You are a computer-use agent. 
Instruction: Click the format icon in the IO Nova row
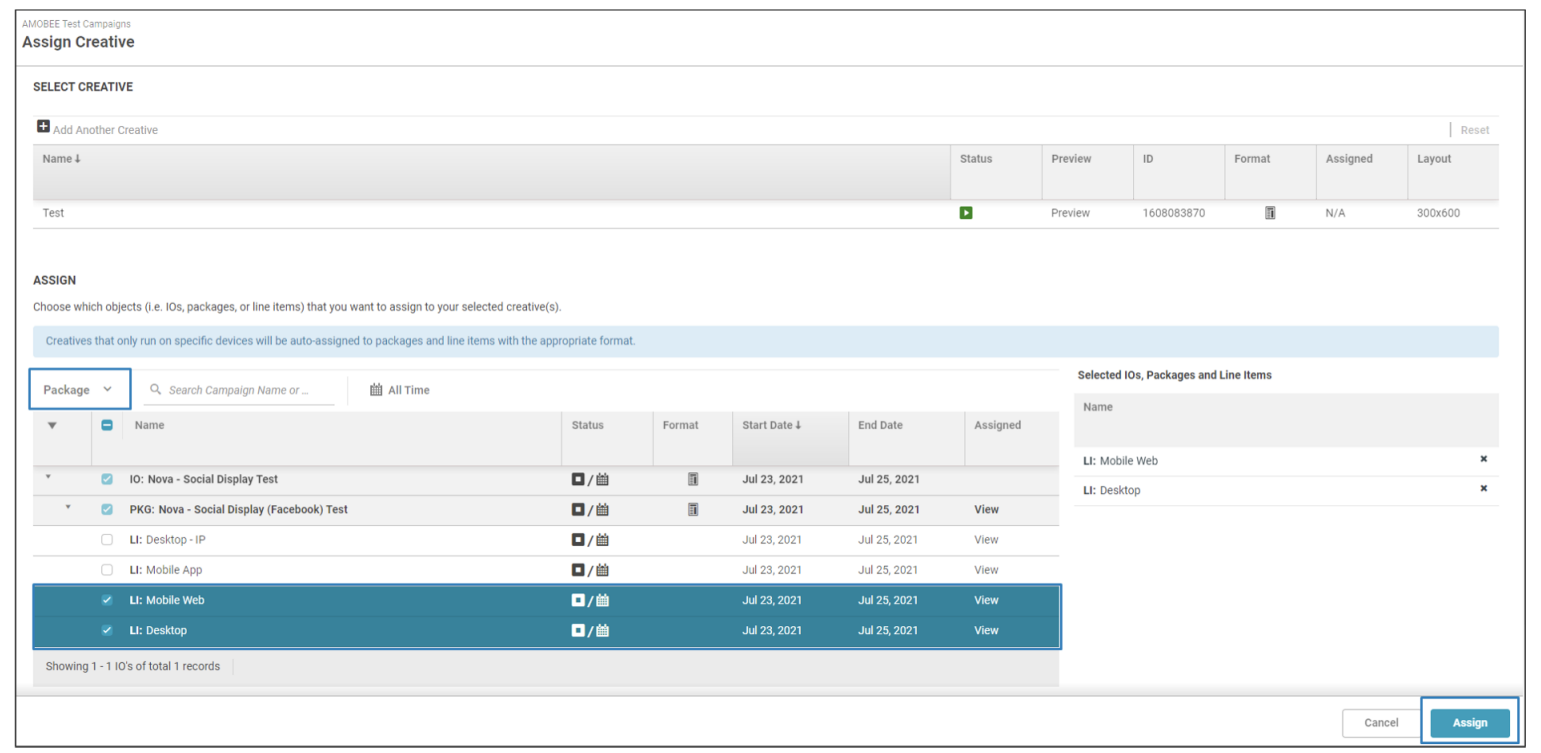[x=692, y=480]
